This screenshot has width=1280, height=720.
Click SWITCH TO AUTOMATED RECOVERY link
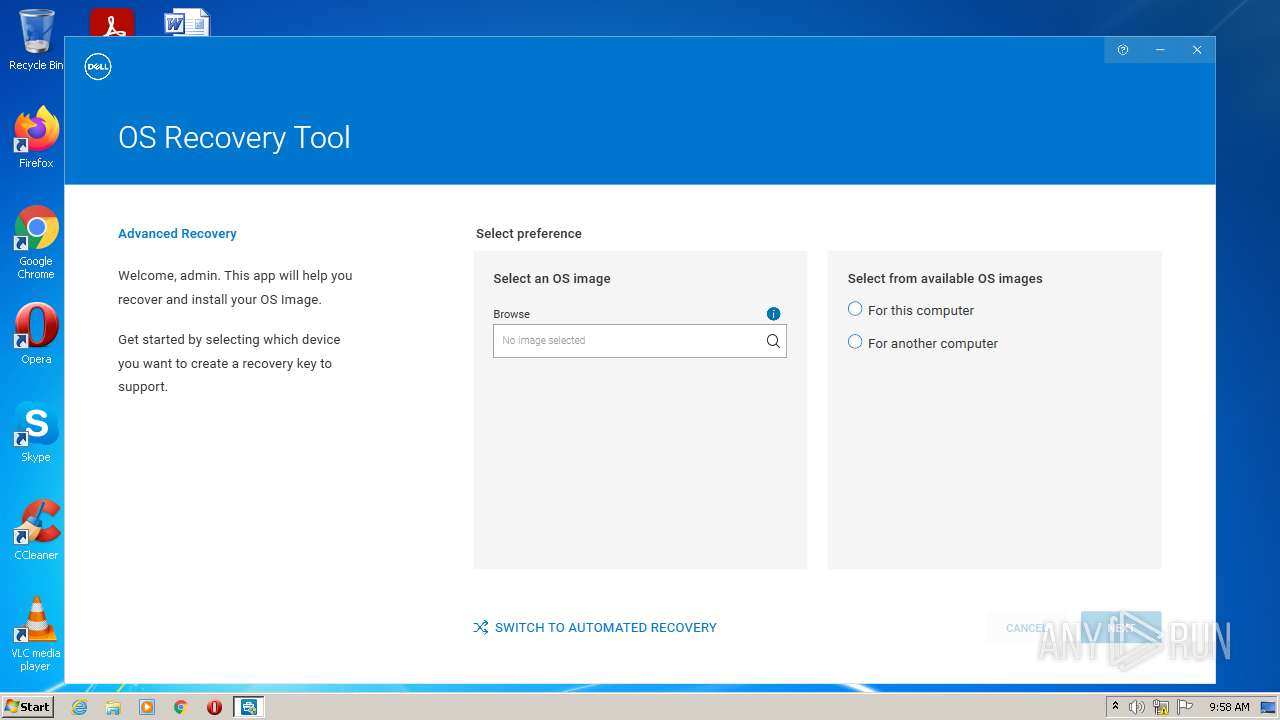click(606, 628)
